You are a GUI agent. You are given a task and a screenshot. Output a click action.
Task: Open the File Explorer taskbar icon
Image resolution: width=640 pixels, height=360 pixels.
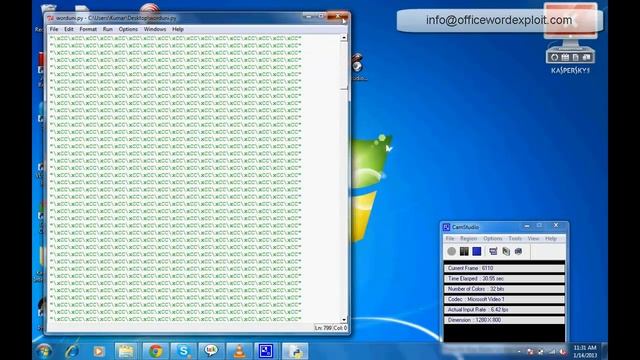tap(126, 351)
